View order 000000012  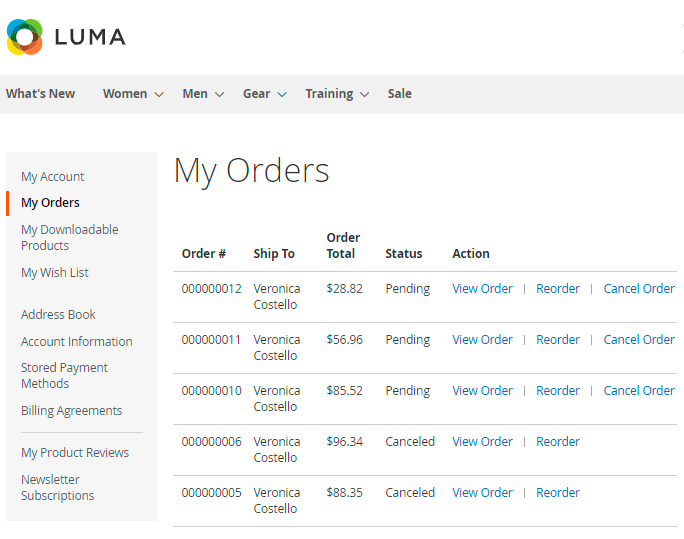(x=482, y=289)
